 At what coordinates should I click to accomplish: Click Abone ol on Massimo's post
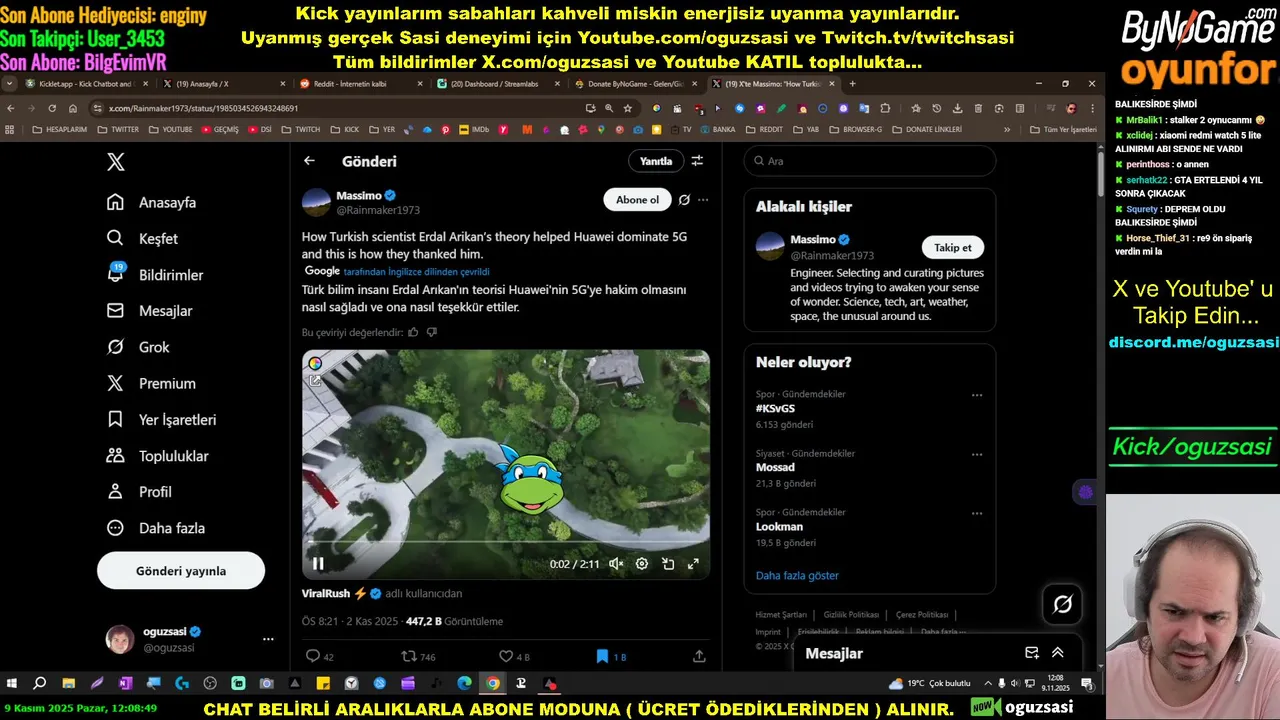coord(637,200)
